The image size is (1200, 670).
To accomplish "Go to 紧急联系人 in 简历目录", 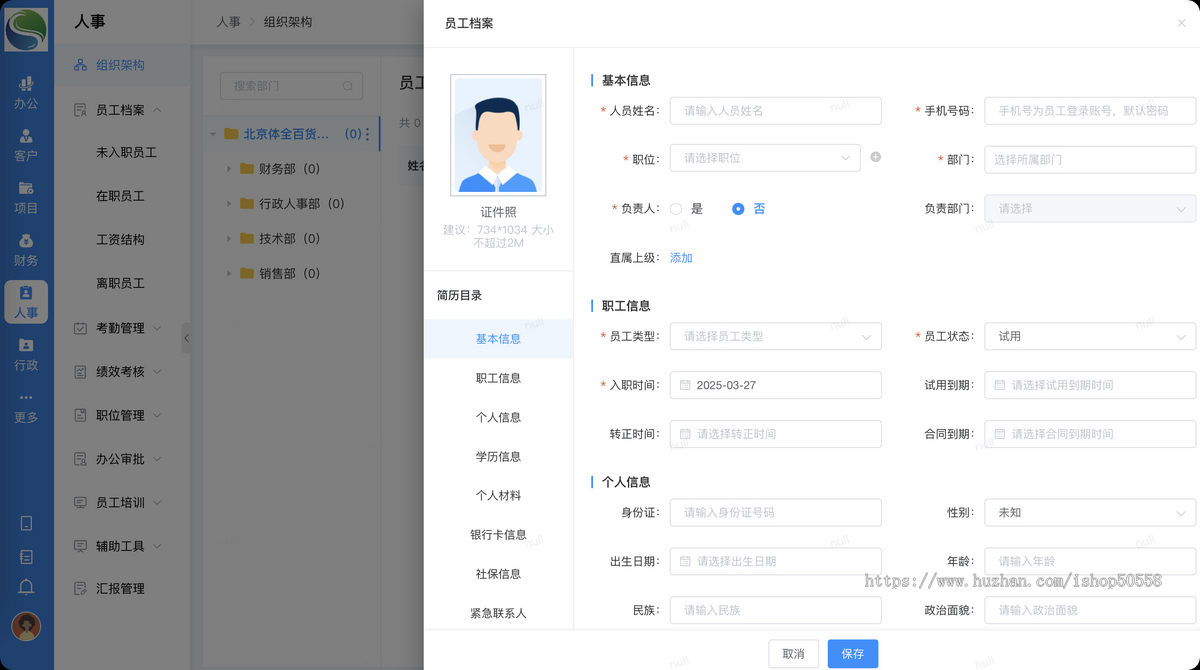I will pyautogui.click(x=498, y=613).
